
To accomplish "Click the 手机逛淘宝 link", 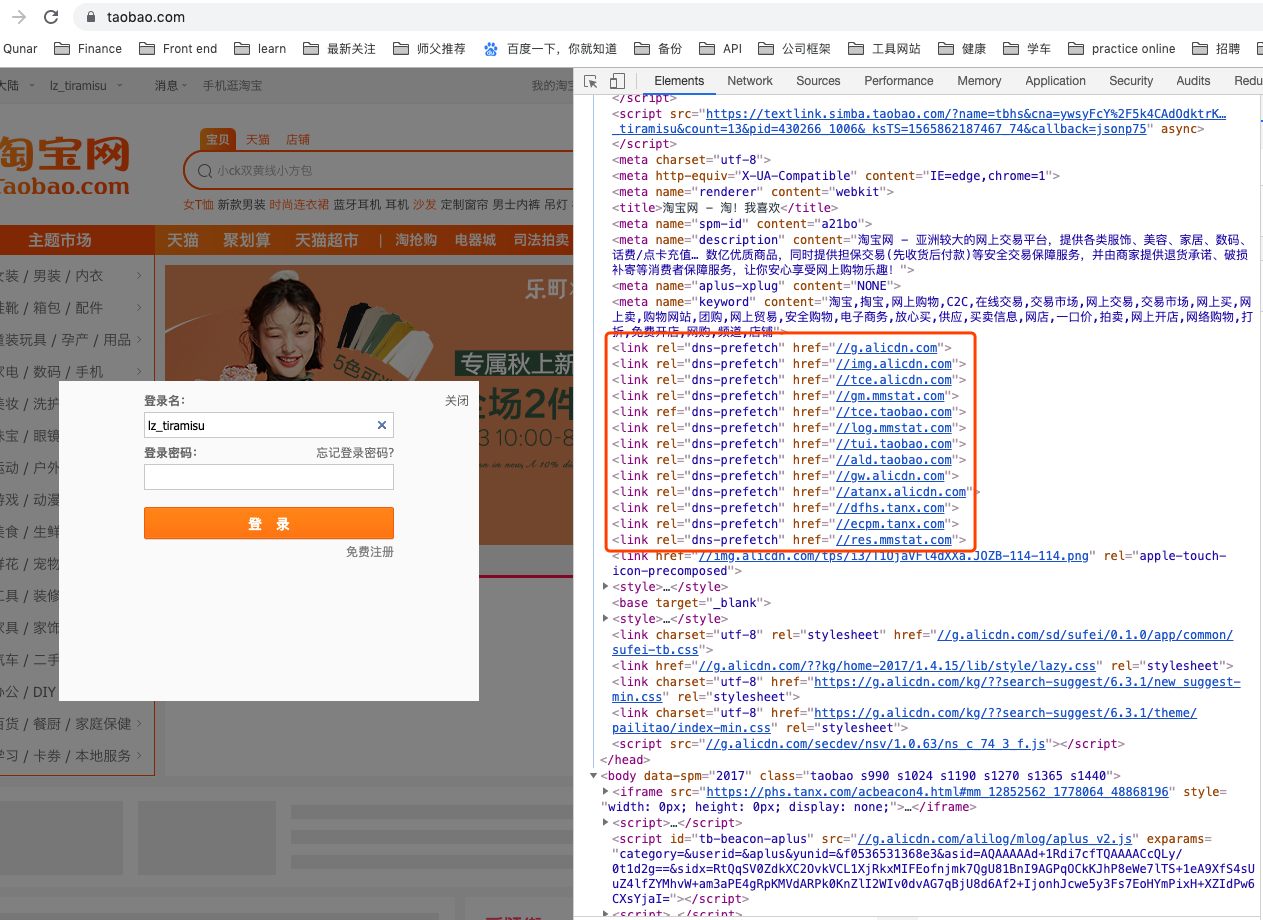I will (232, 86).
